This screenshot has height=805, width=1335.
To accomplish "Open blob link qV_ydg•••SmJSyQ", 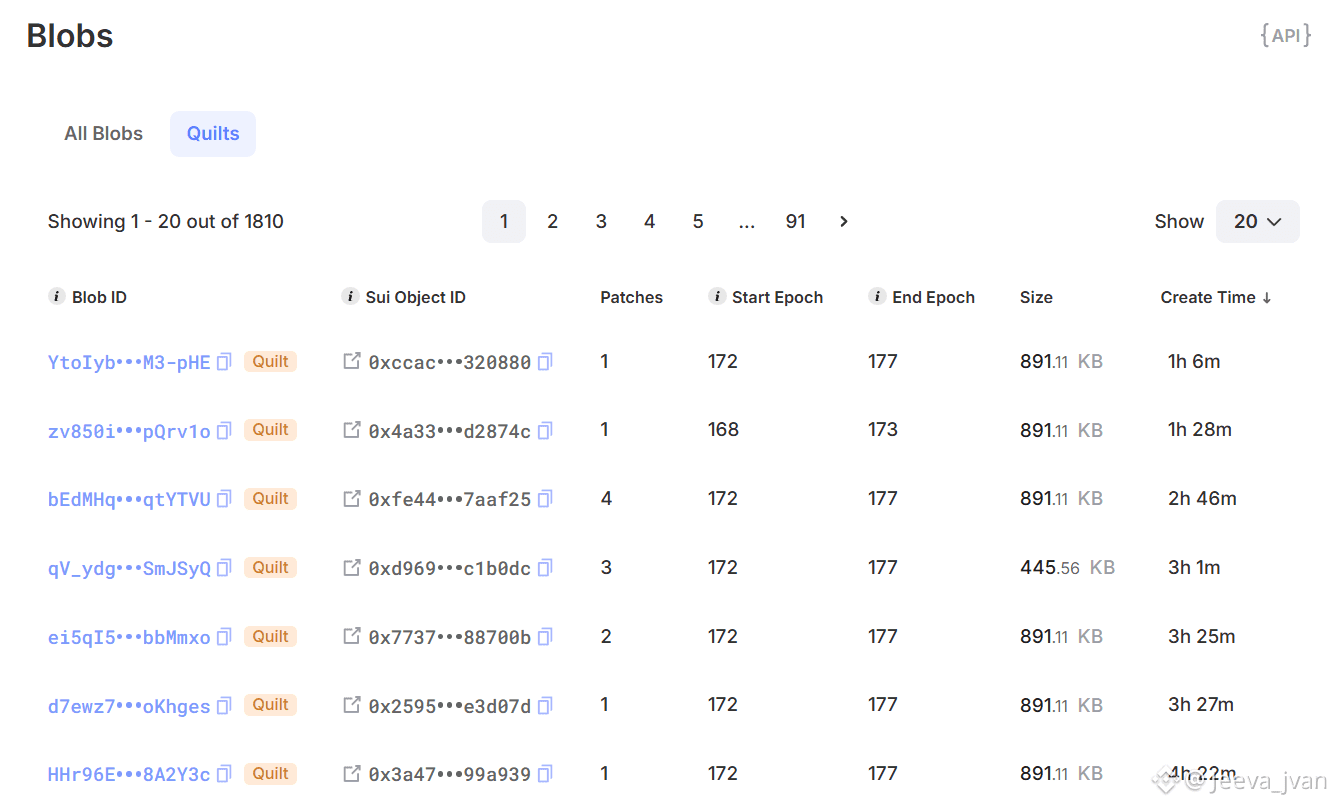I will [129, 568].
